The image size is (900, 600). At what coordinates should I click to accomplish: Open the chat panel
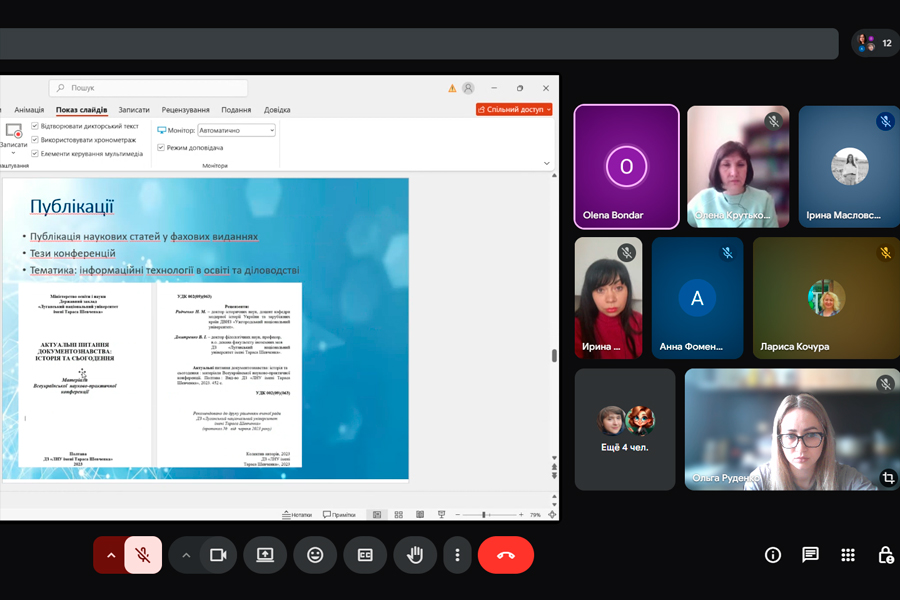[810, 555]
